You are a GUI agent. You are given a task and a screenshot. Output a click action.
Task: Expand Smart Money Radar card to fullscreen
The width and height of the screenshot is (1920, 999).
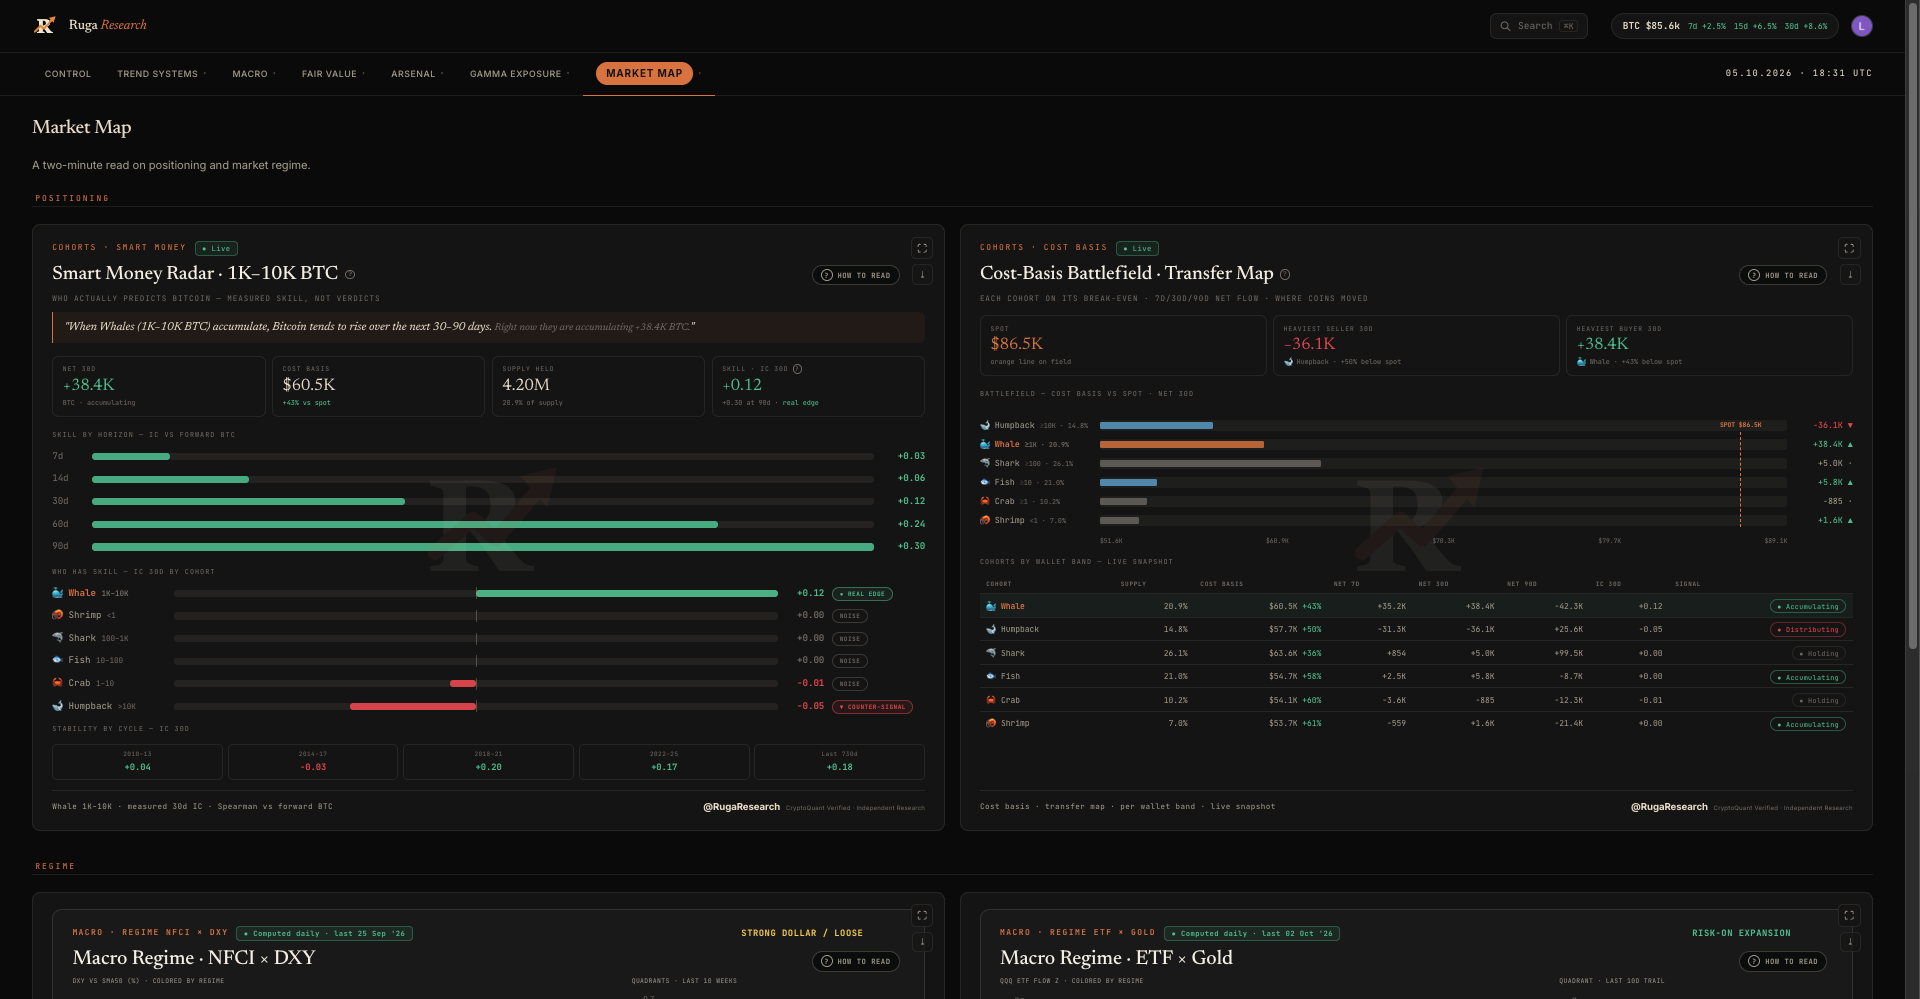(x=922, y=248)
